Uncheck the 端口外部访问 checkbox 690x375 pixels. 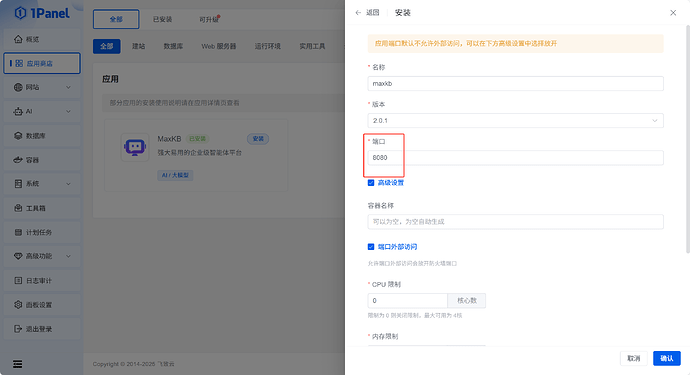coord(371,247)
